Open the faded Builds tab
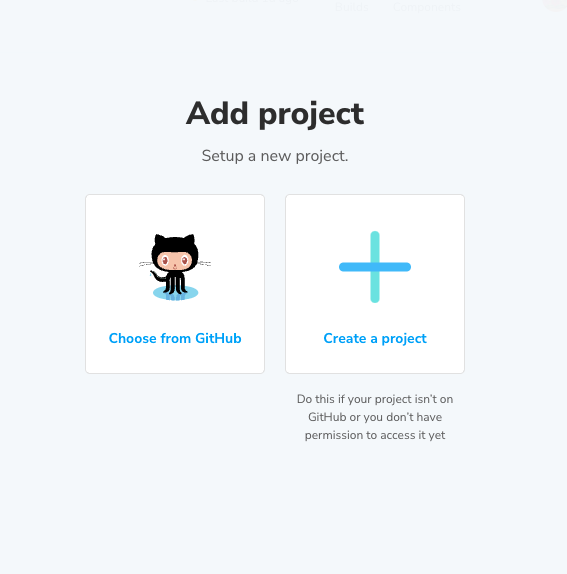This screenshot has width=567, height=574. [x=352, y=7]
